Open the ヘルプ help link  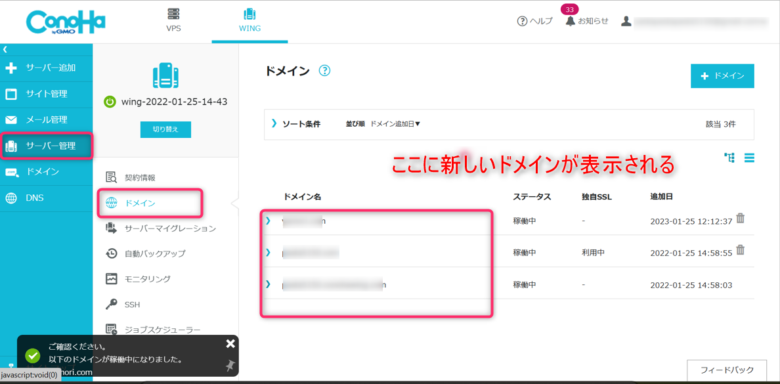point(535,21)
